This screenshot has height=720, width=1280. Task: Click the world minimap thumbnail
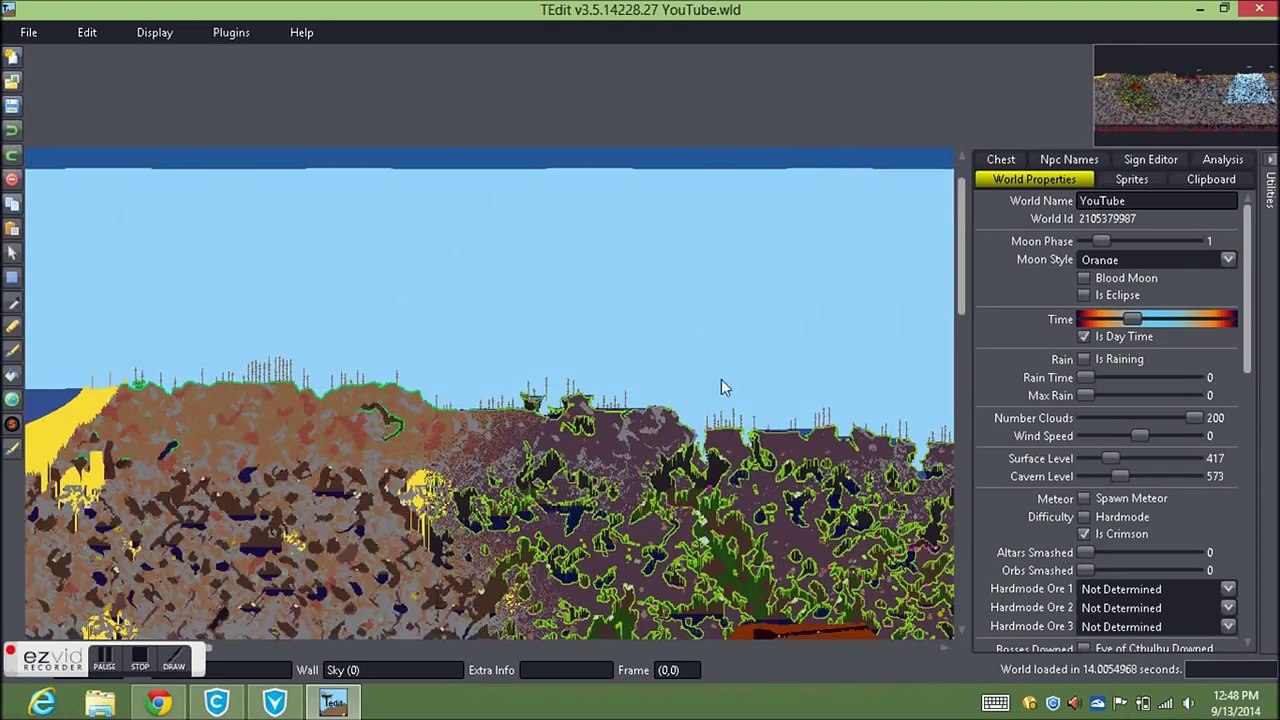1185,97
